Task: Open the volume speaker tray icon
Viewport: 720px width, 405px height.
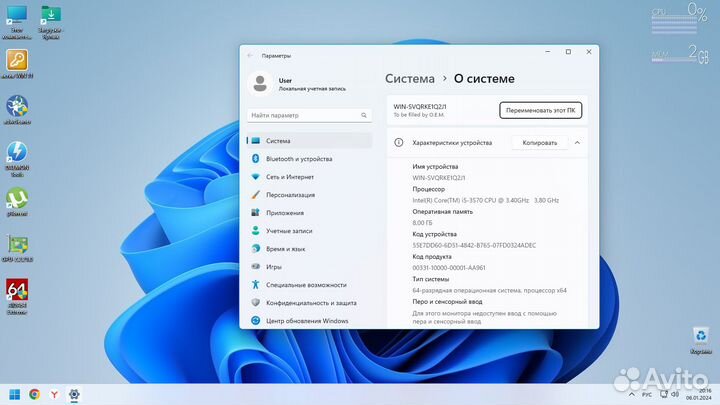Action: [x=675, y=394]
